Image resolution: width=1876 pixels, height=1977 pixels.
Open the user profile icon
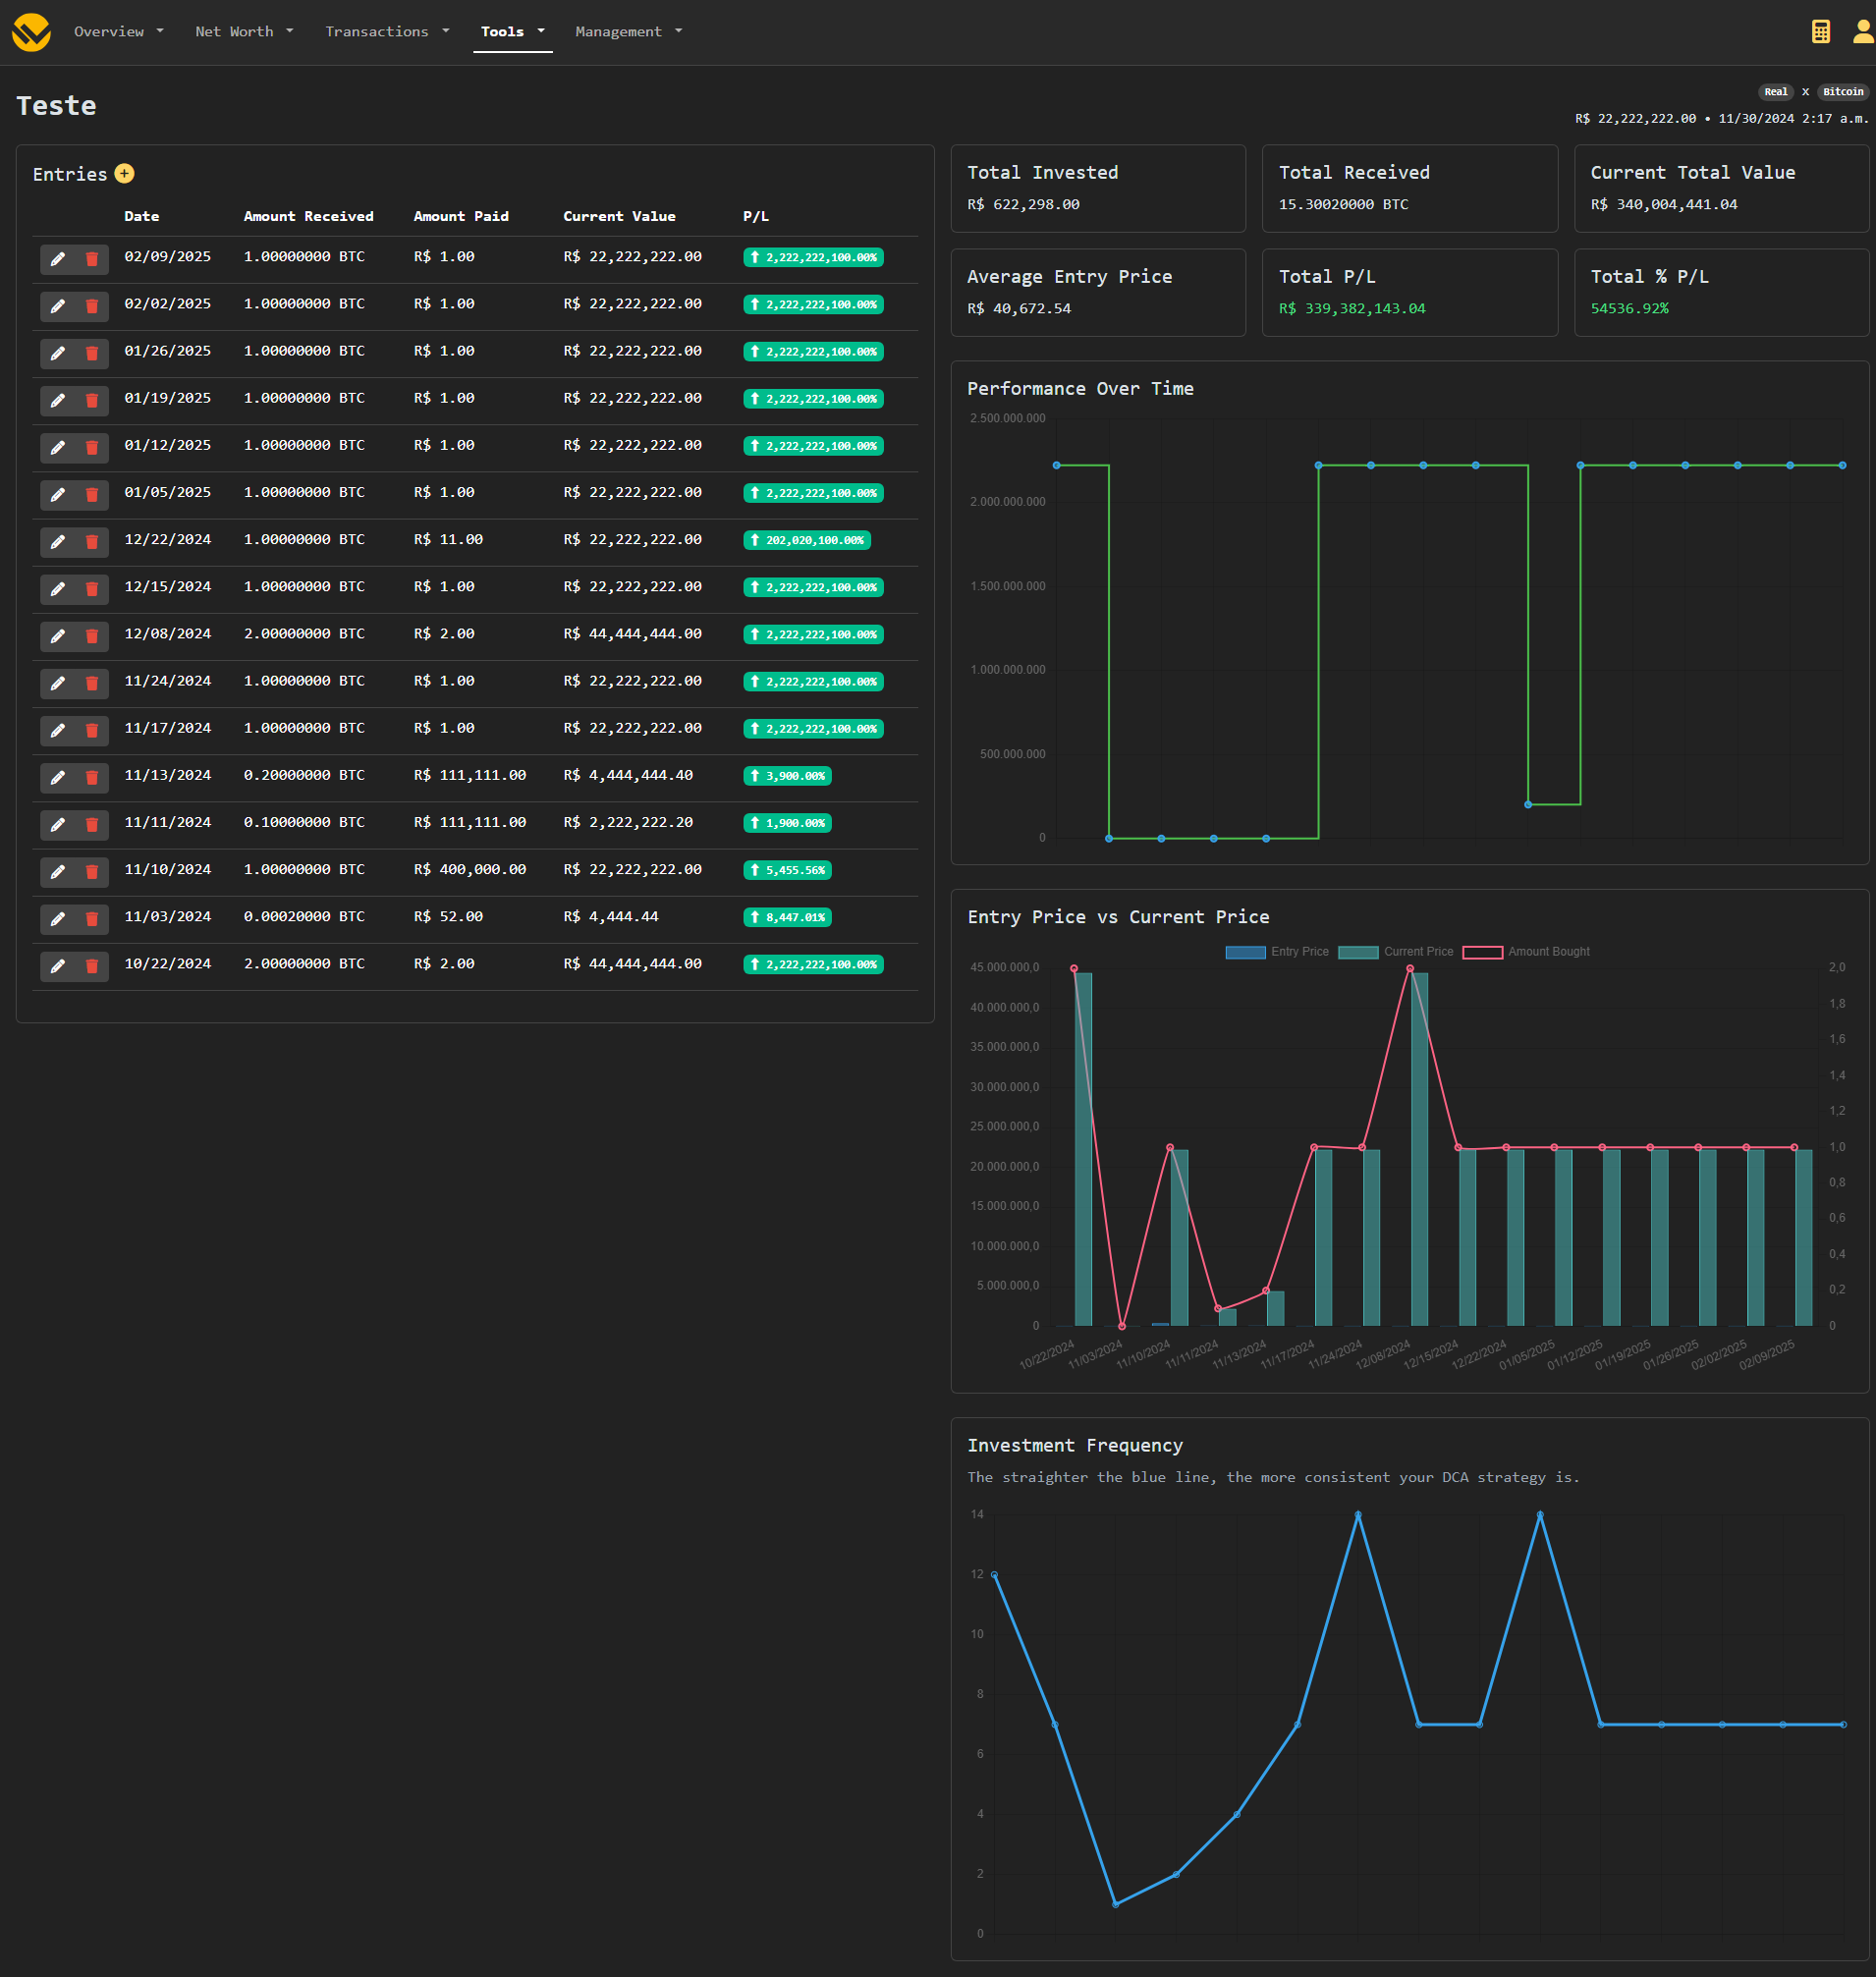(x=1862, y=32)
